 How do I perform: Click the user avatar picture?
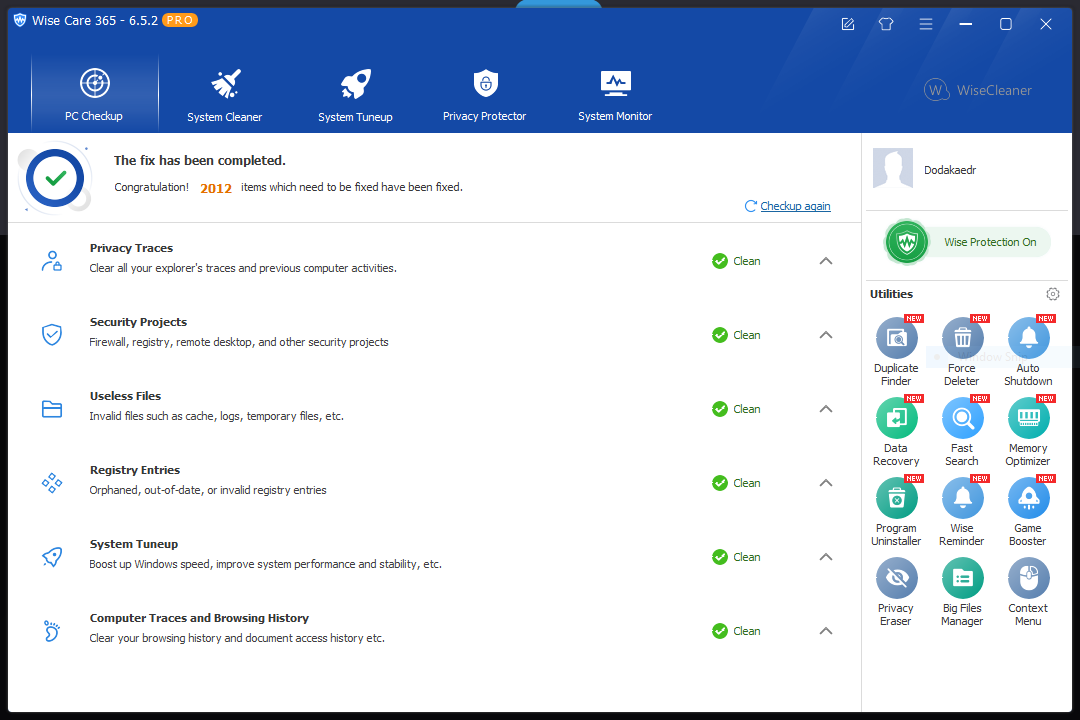[x=893, y=168]
